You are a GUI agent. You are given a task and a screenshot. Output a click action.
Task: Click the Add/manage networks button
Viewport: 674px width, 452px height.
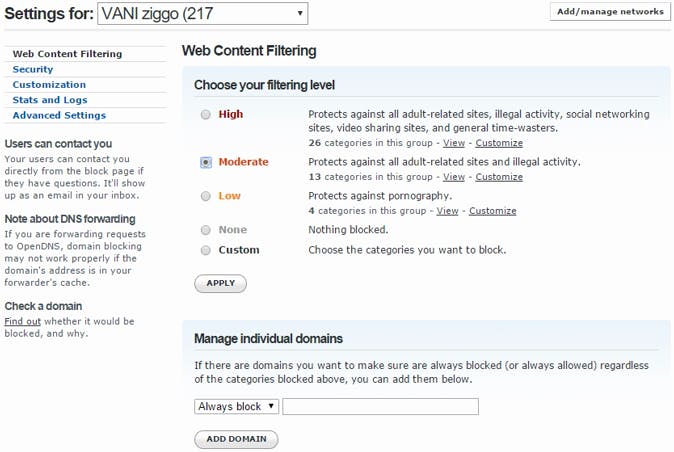pos(610,12)
